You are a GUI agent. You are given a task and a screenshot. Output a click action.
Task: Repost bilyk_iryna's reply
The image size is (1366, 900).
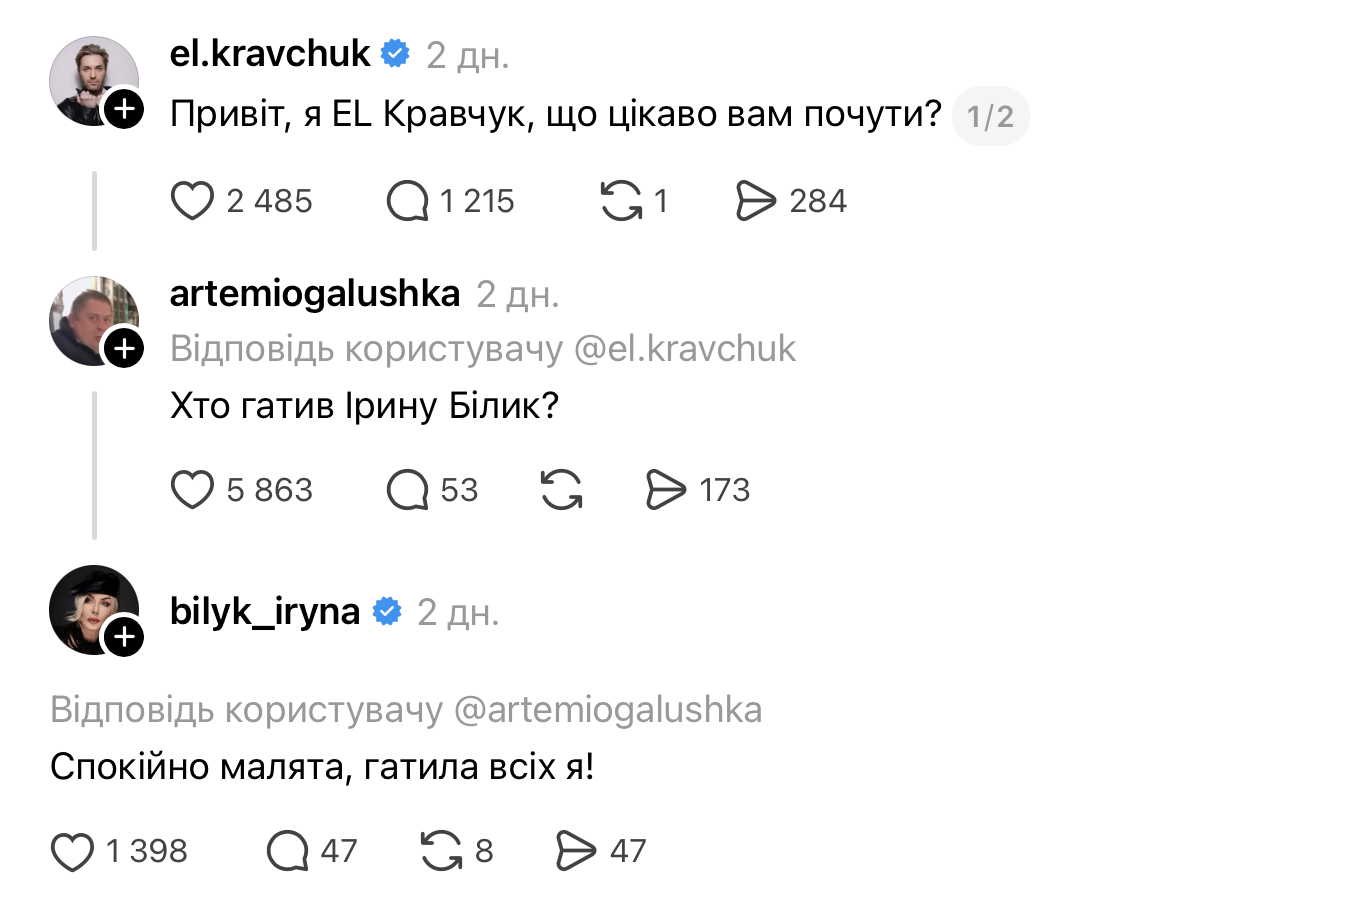[x=441, y=852]
